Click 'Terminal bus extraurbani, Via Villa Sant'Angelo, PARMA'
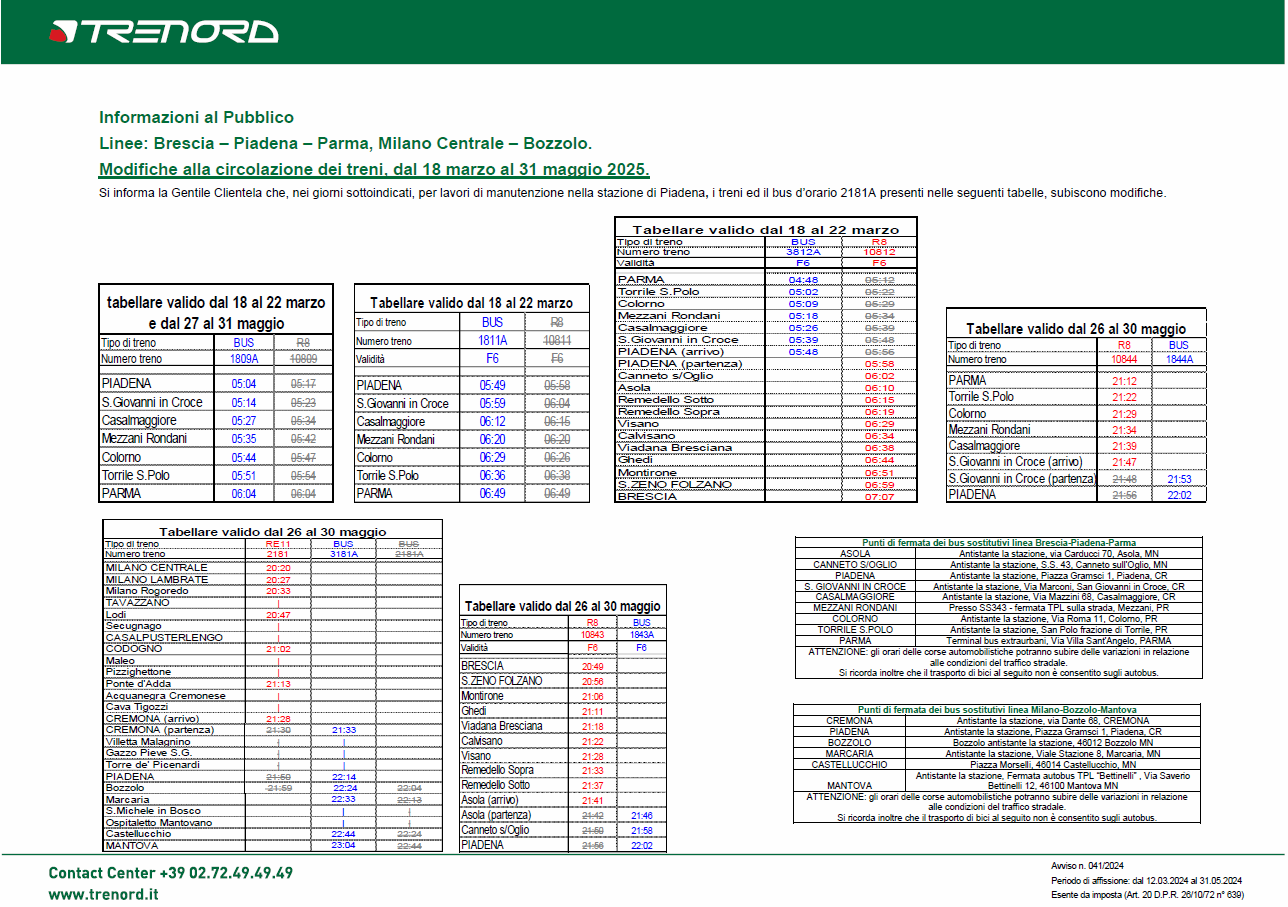 click(1057, 640)
